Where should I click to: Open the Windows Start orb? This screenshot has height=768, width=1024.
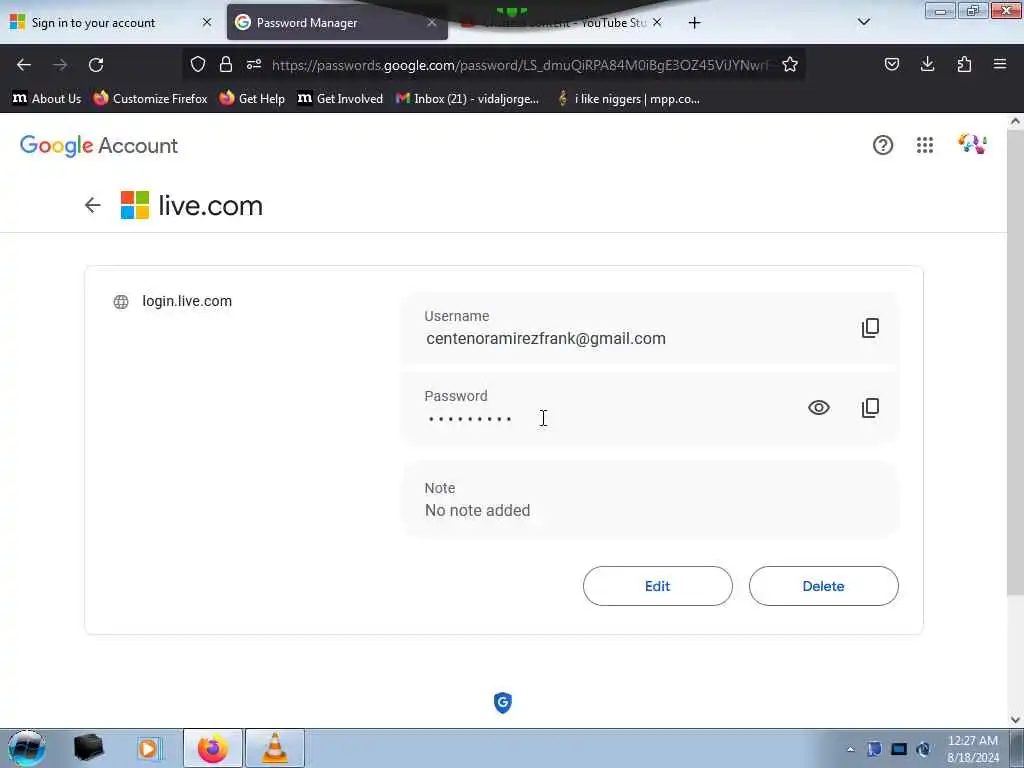pyautogui.click(x=27, y=748)
